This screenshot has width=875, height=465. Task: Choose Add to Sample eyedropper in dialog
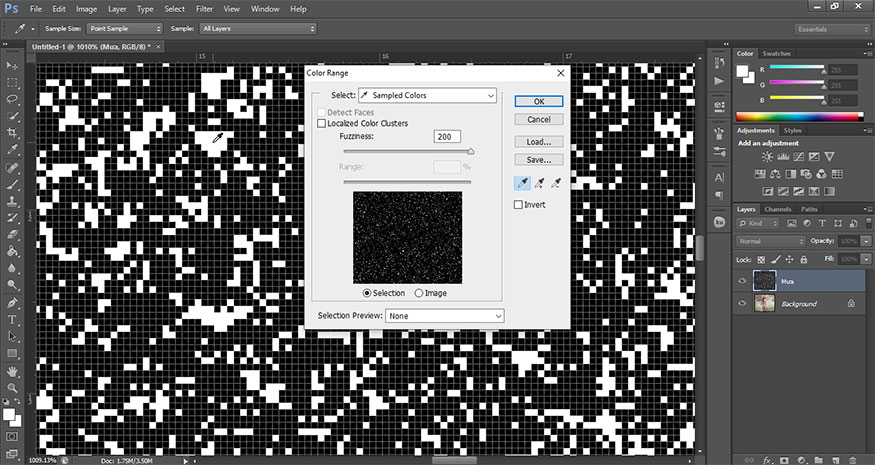click(x=539, y=183)
